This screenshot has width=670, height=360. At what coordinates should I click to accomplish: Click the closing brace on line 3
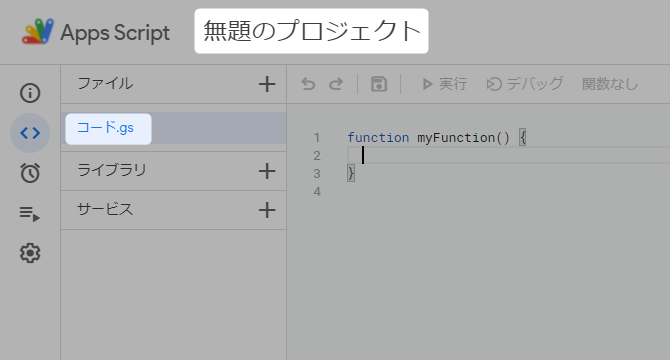(351, 173)
